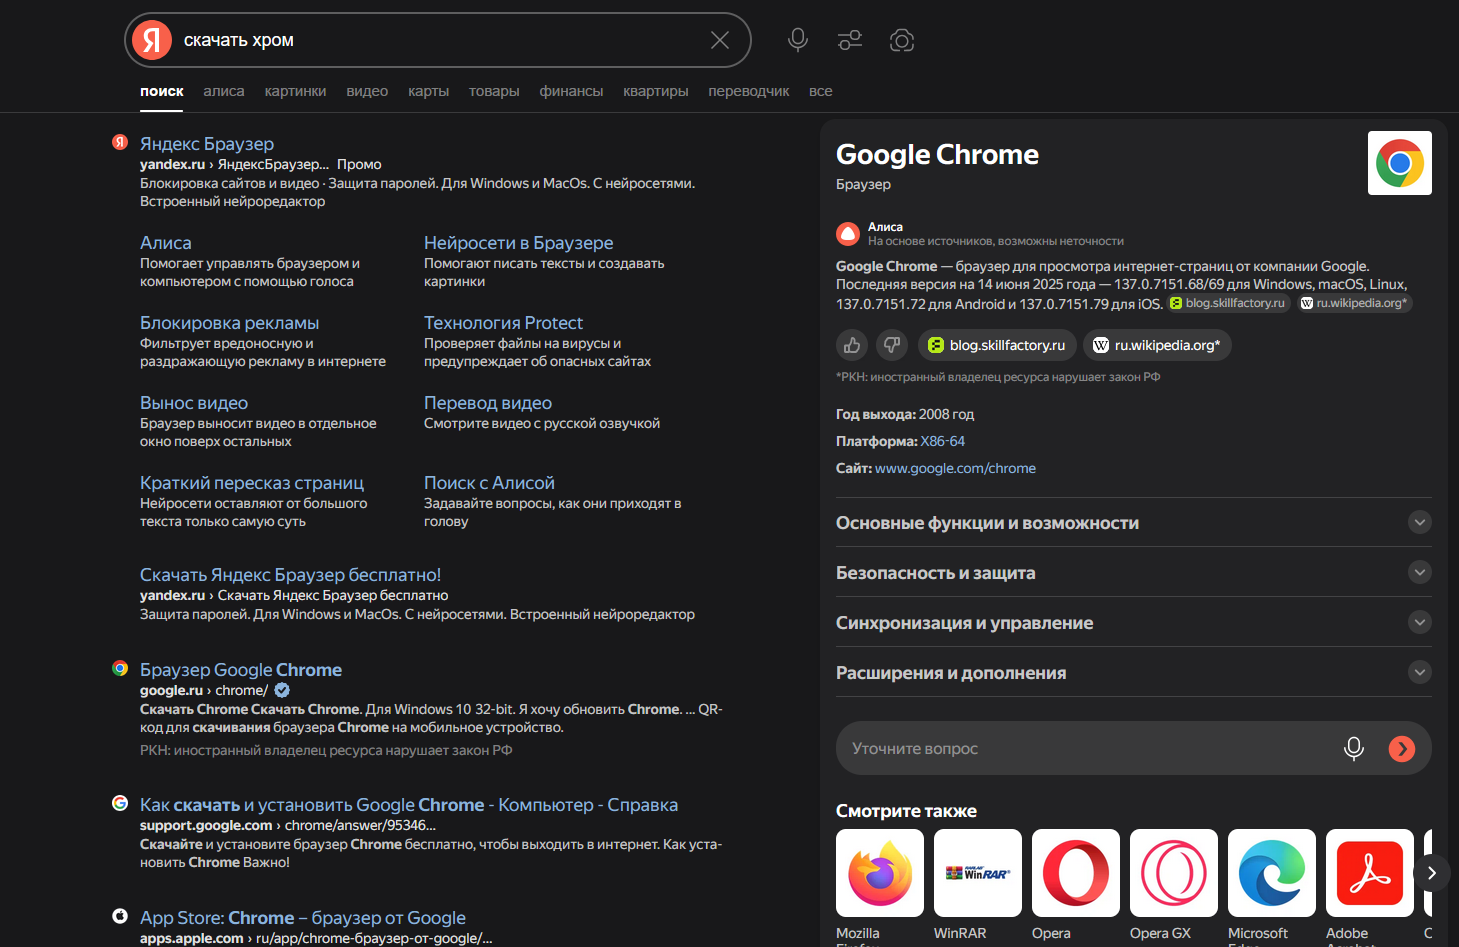
Task: Like the Алиса answer with thumbs up
Action: tap(852, 345)
